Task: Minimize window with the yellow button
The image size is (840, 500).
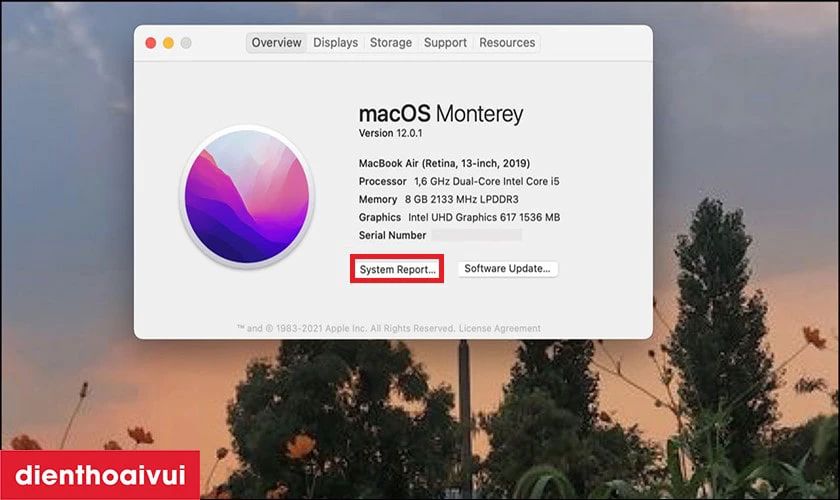Action: click(x=168, y=43)
